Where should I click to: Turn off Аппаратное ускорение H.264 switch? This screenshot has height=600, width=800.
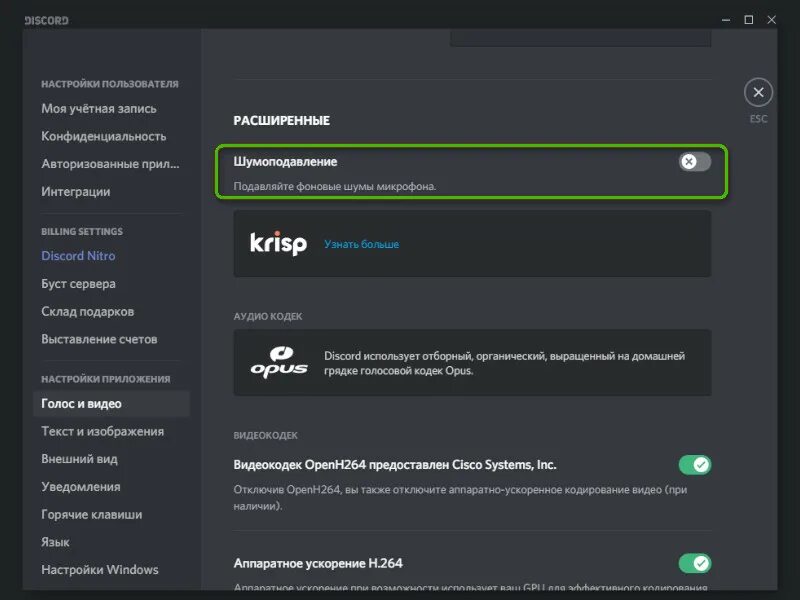coord(695,563)
